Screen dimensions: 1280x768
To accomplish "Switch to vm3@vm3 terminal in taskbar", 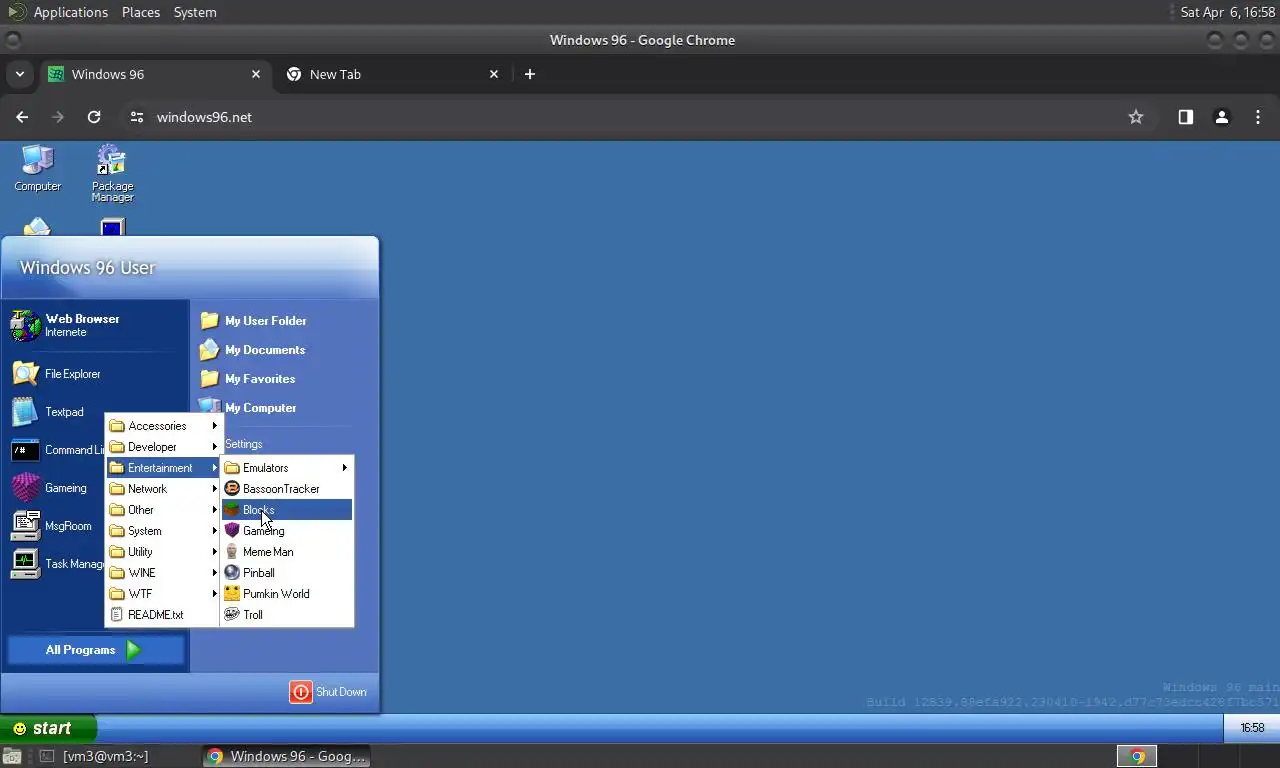I will (x=105, y=756).
